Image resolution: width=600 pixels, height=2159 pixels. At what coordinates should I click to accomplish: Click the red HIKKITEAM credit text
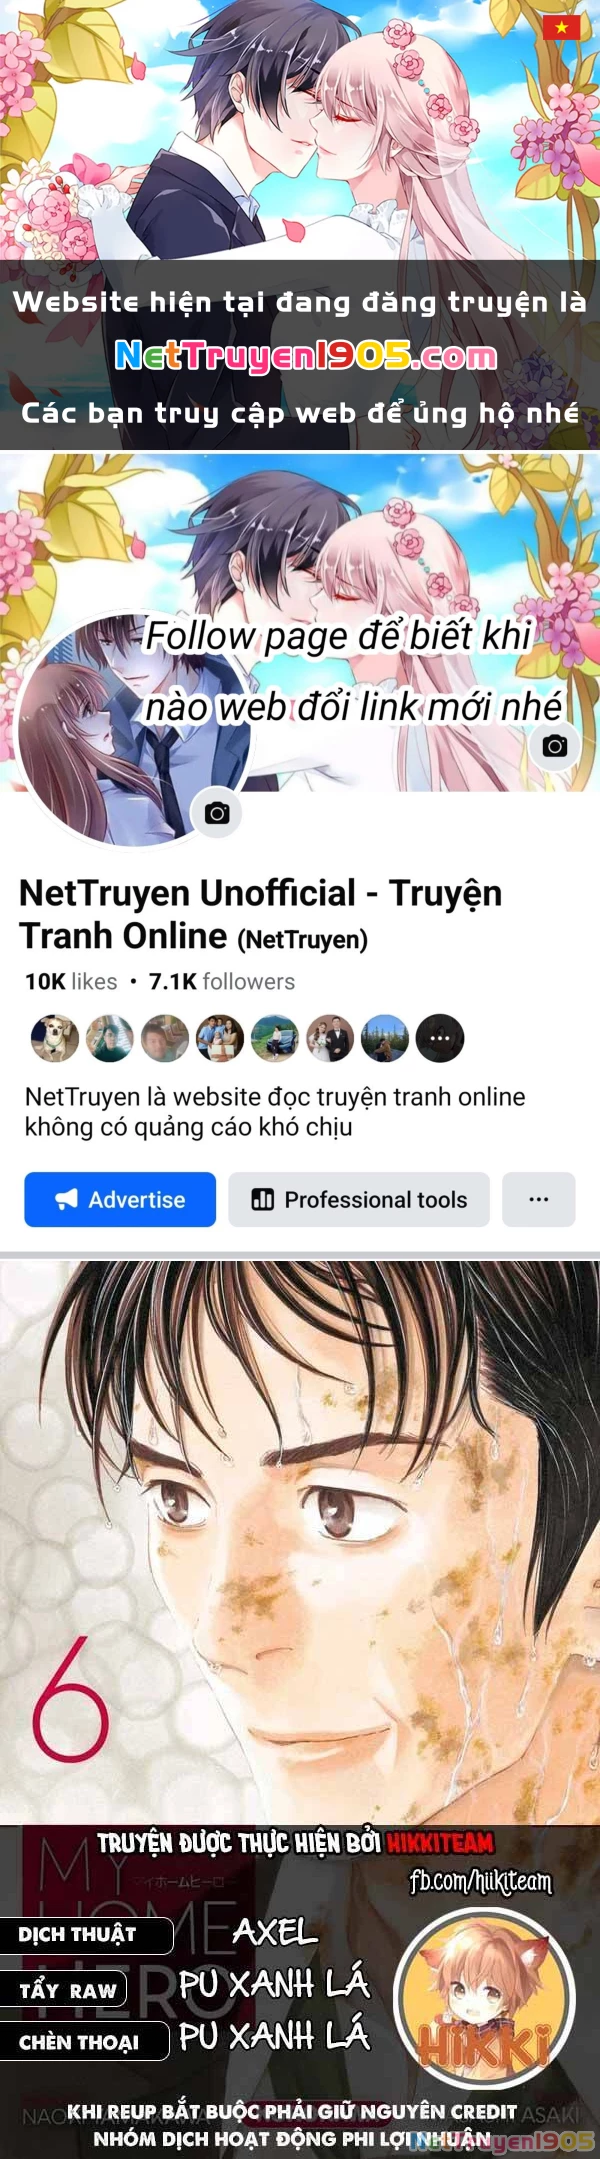440,1842
